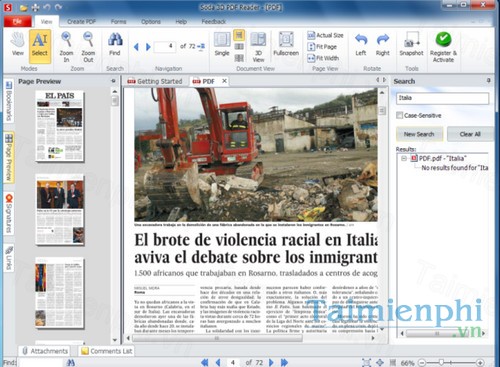Click the New Search button
This screenshot has width=500, height=367.
tap(419, 134)
